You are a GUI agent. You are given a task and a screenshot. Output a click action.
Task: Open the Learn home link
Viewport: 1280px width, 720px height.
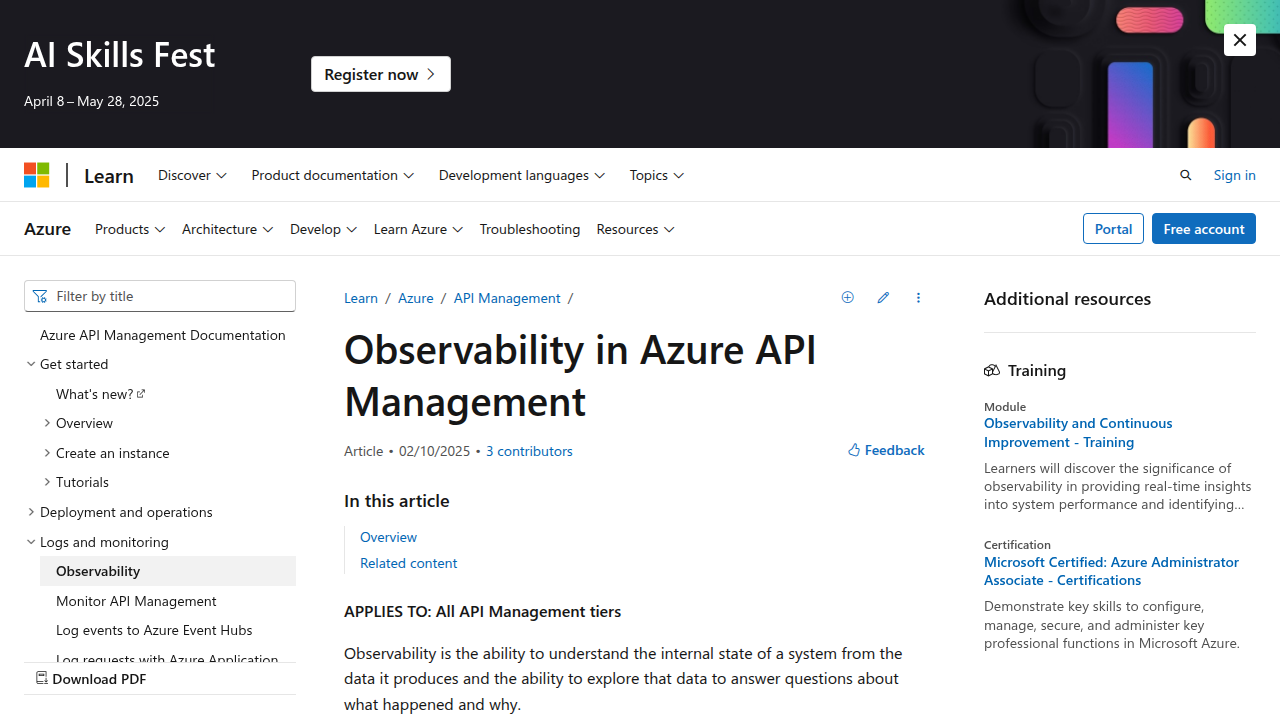tap(109, 175)
